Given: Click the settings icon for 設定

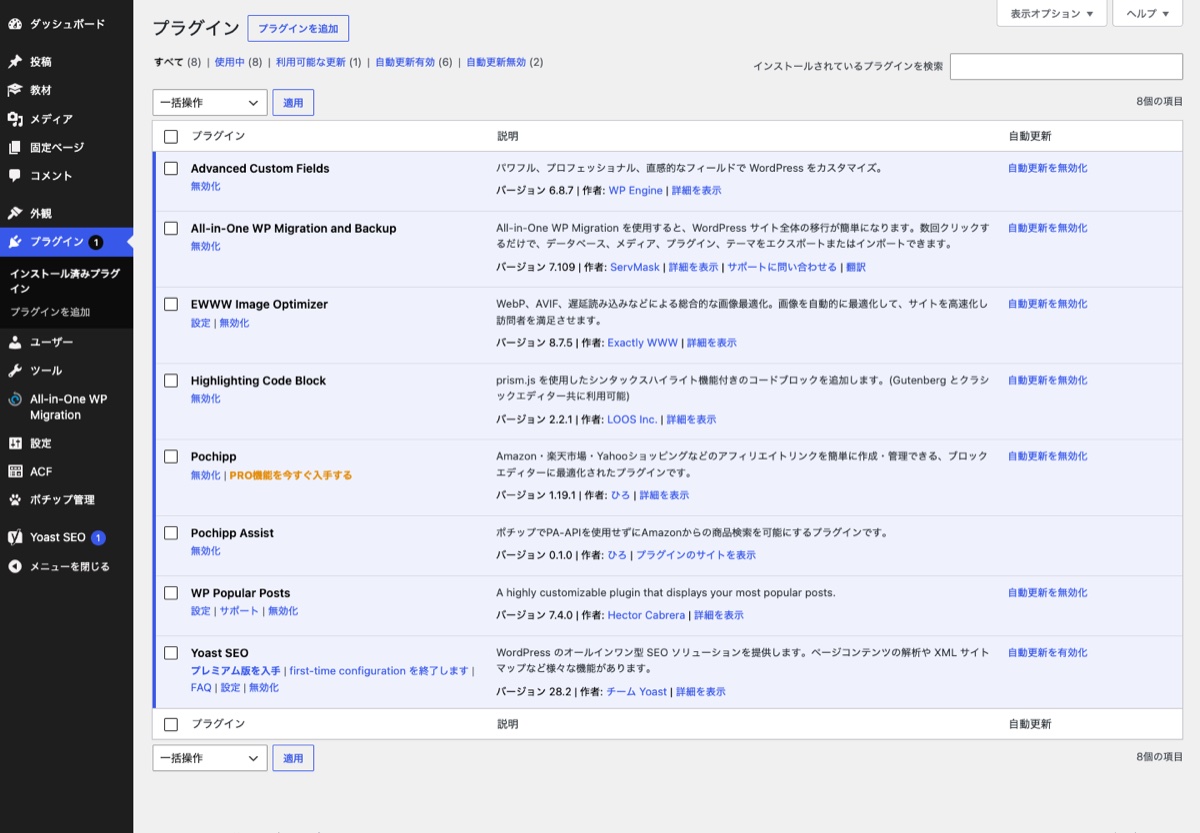Looking at the screenshot, I should point(15,443).
